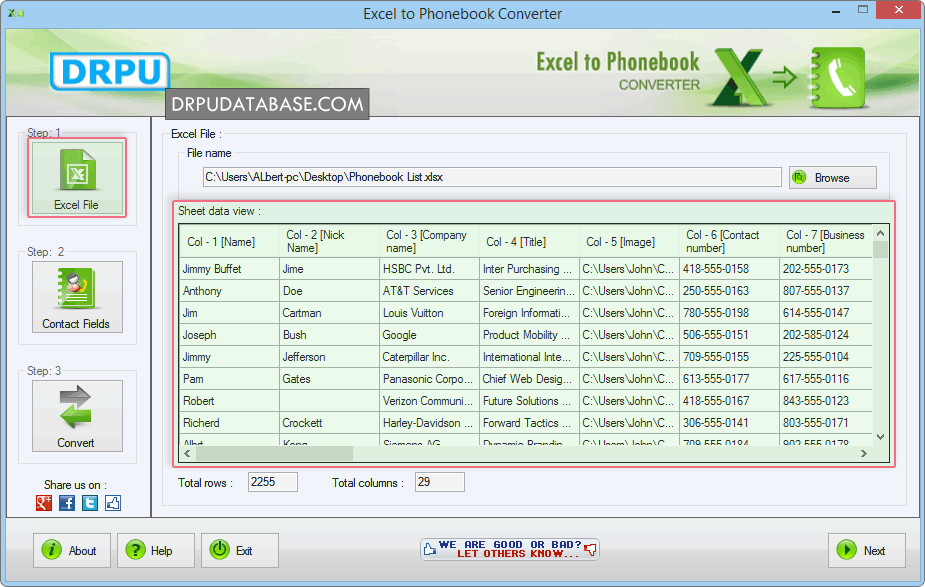Click the 'Cartman' nick name cell

click(329, 313)
